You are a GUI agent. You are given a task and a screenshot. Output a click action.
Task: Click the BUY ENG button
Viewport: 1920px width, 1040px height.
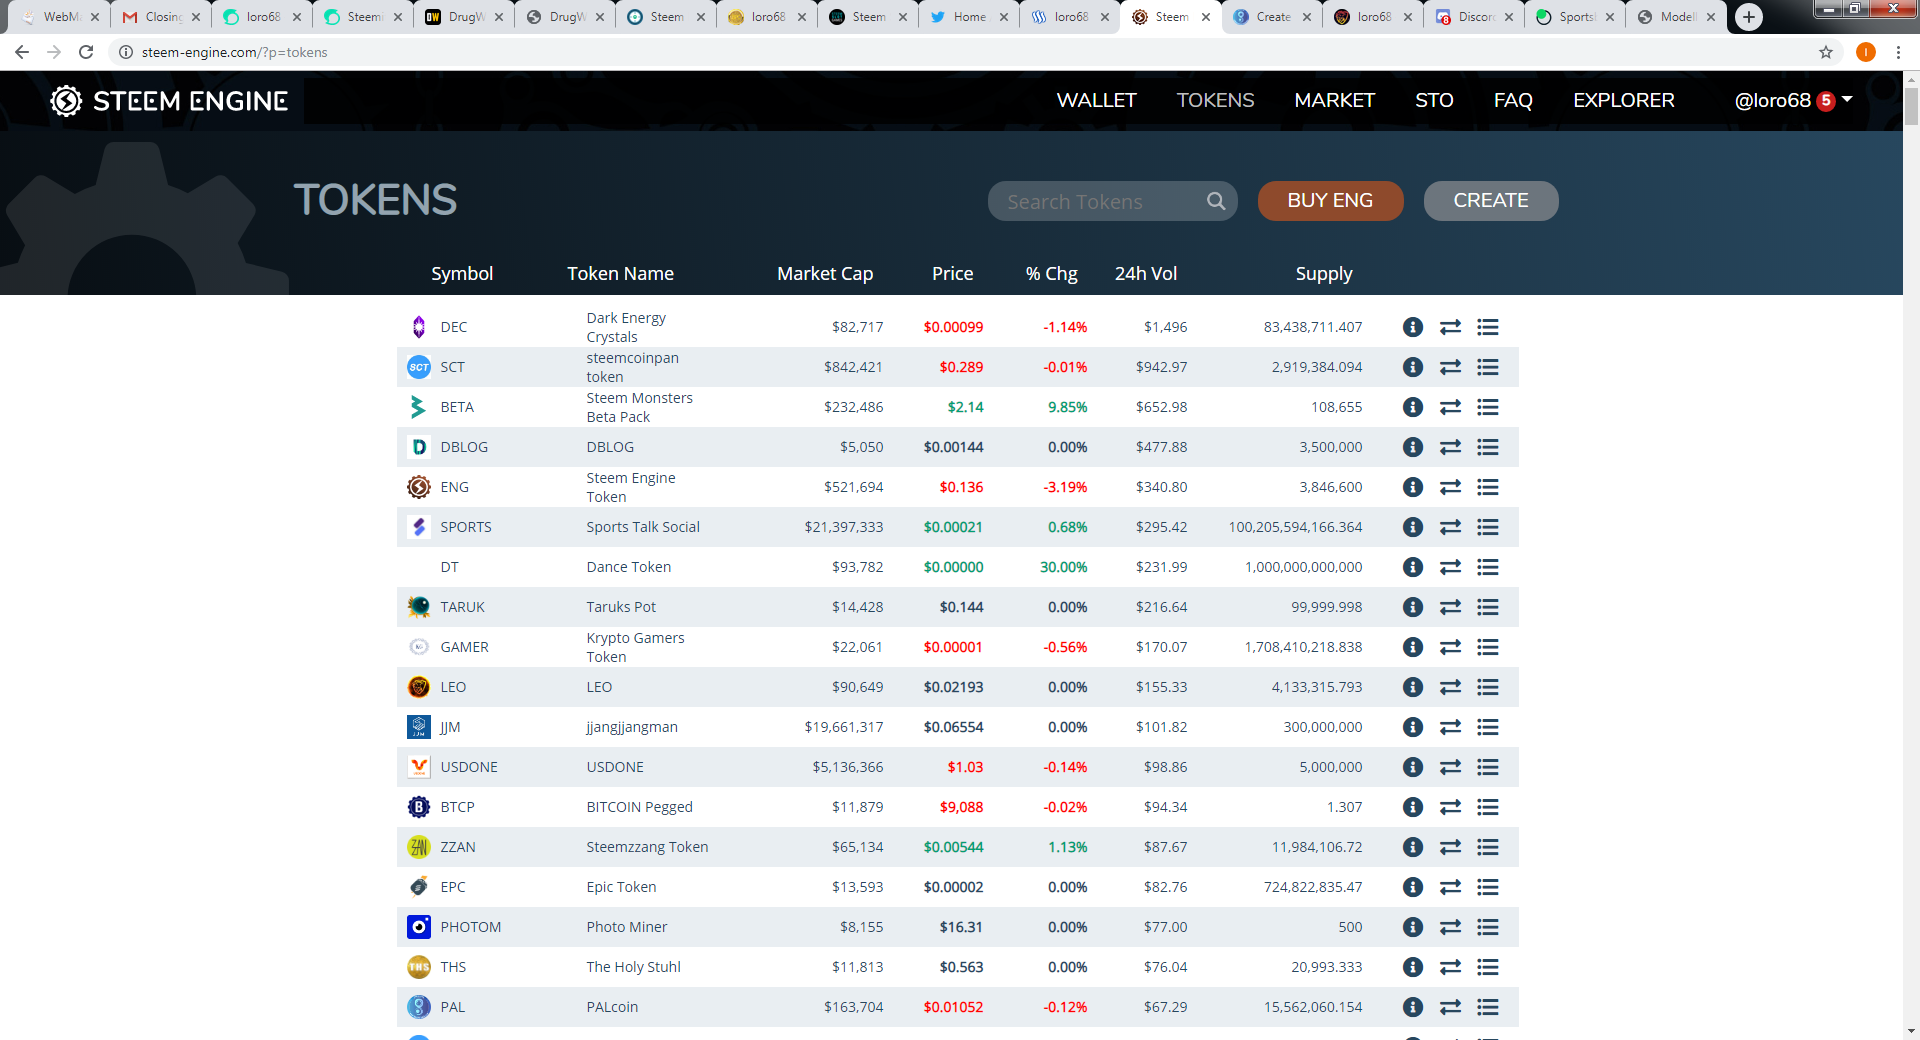1330,201
